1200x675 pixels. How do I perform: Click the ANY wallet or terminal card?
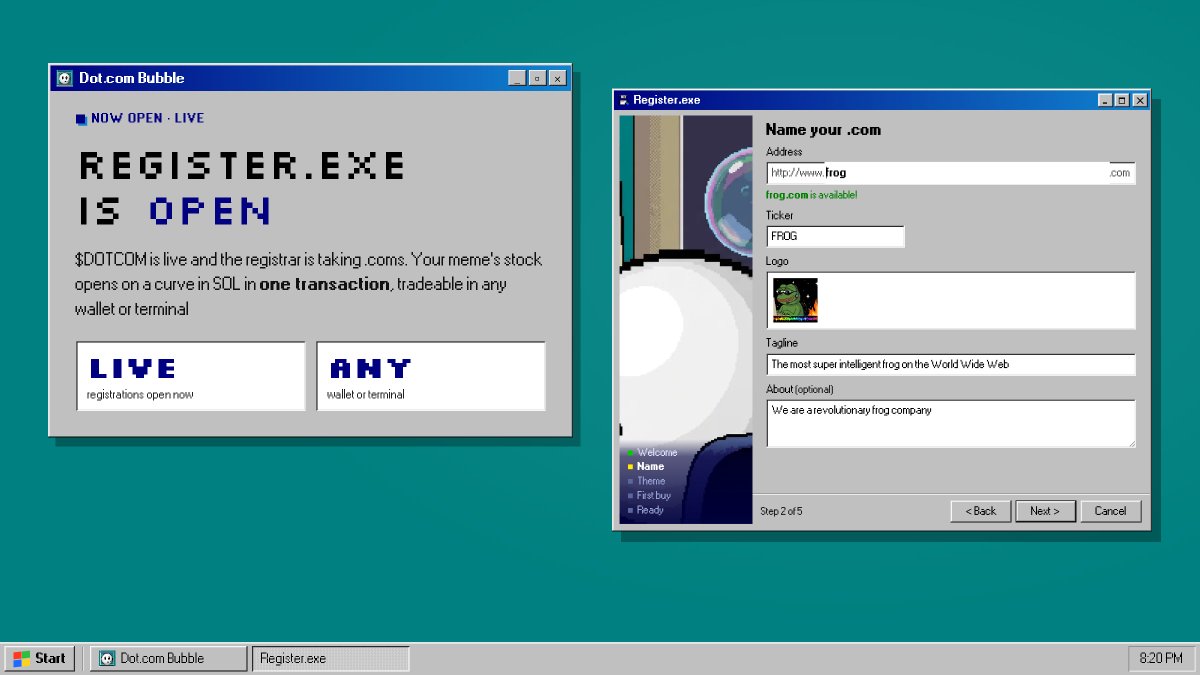pos(431,376)
